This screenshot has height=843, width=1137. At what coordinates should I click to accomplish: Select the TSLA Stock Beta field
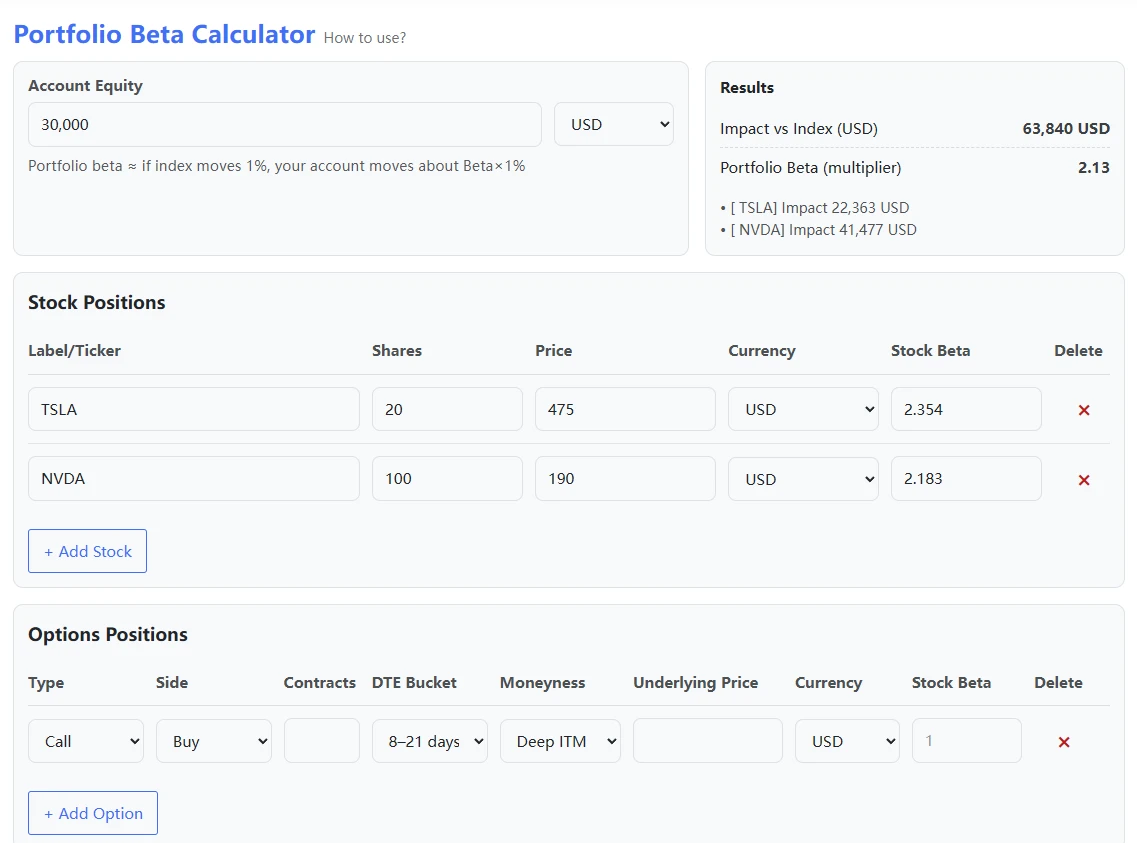tap(965, 410)
